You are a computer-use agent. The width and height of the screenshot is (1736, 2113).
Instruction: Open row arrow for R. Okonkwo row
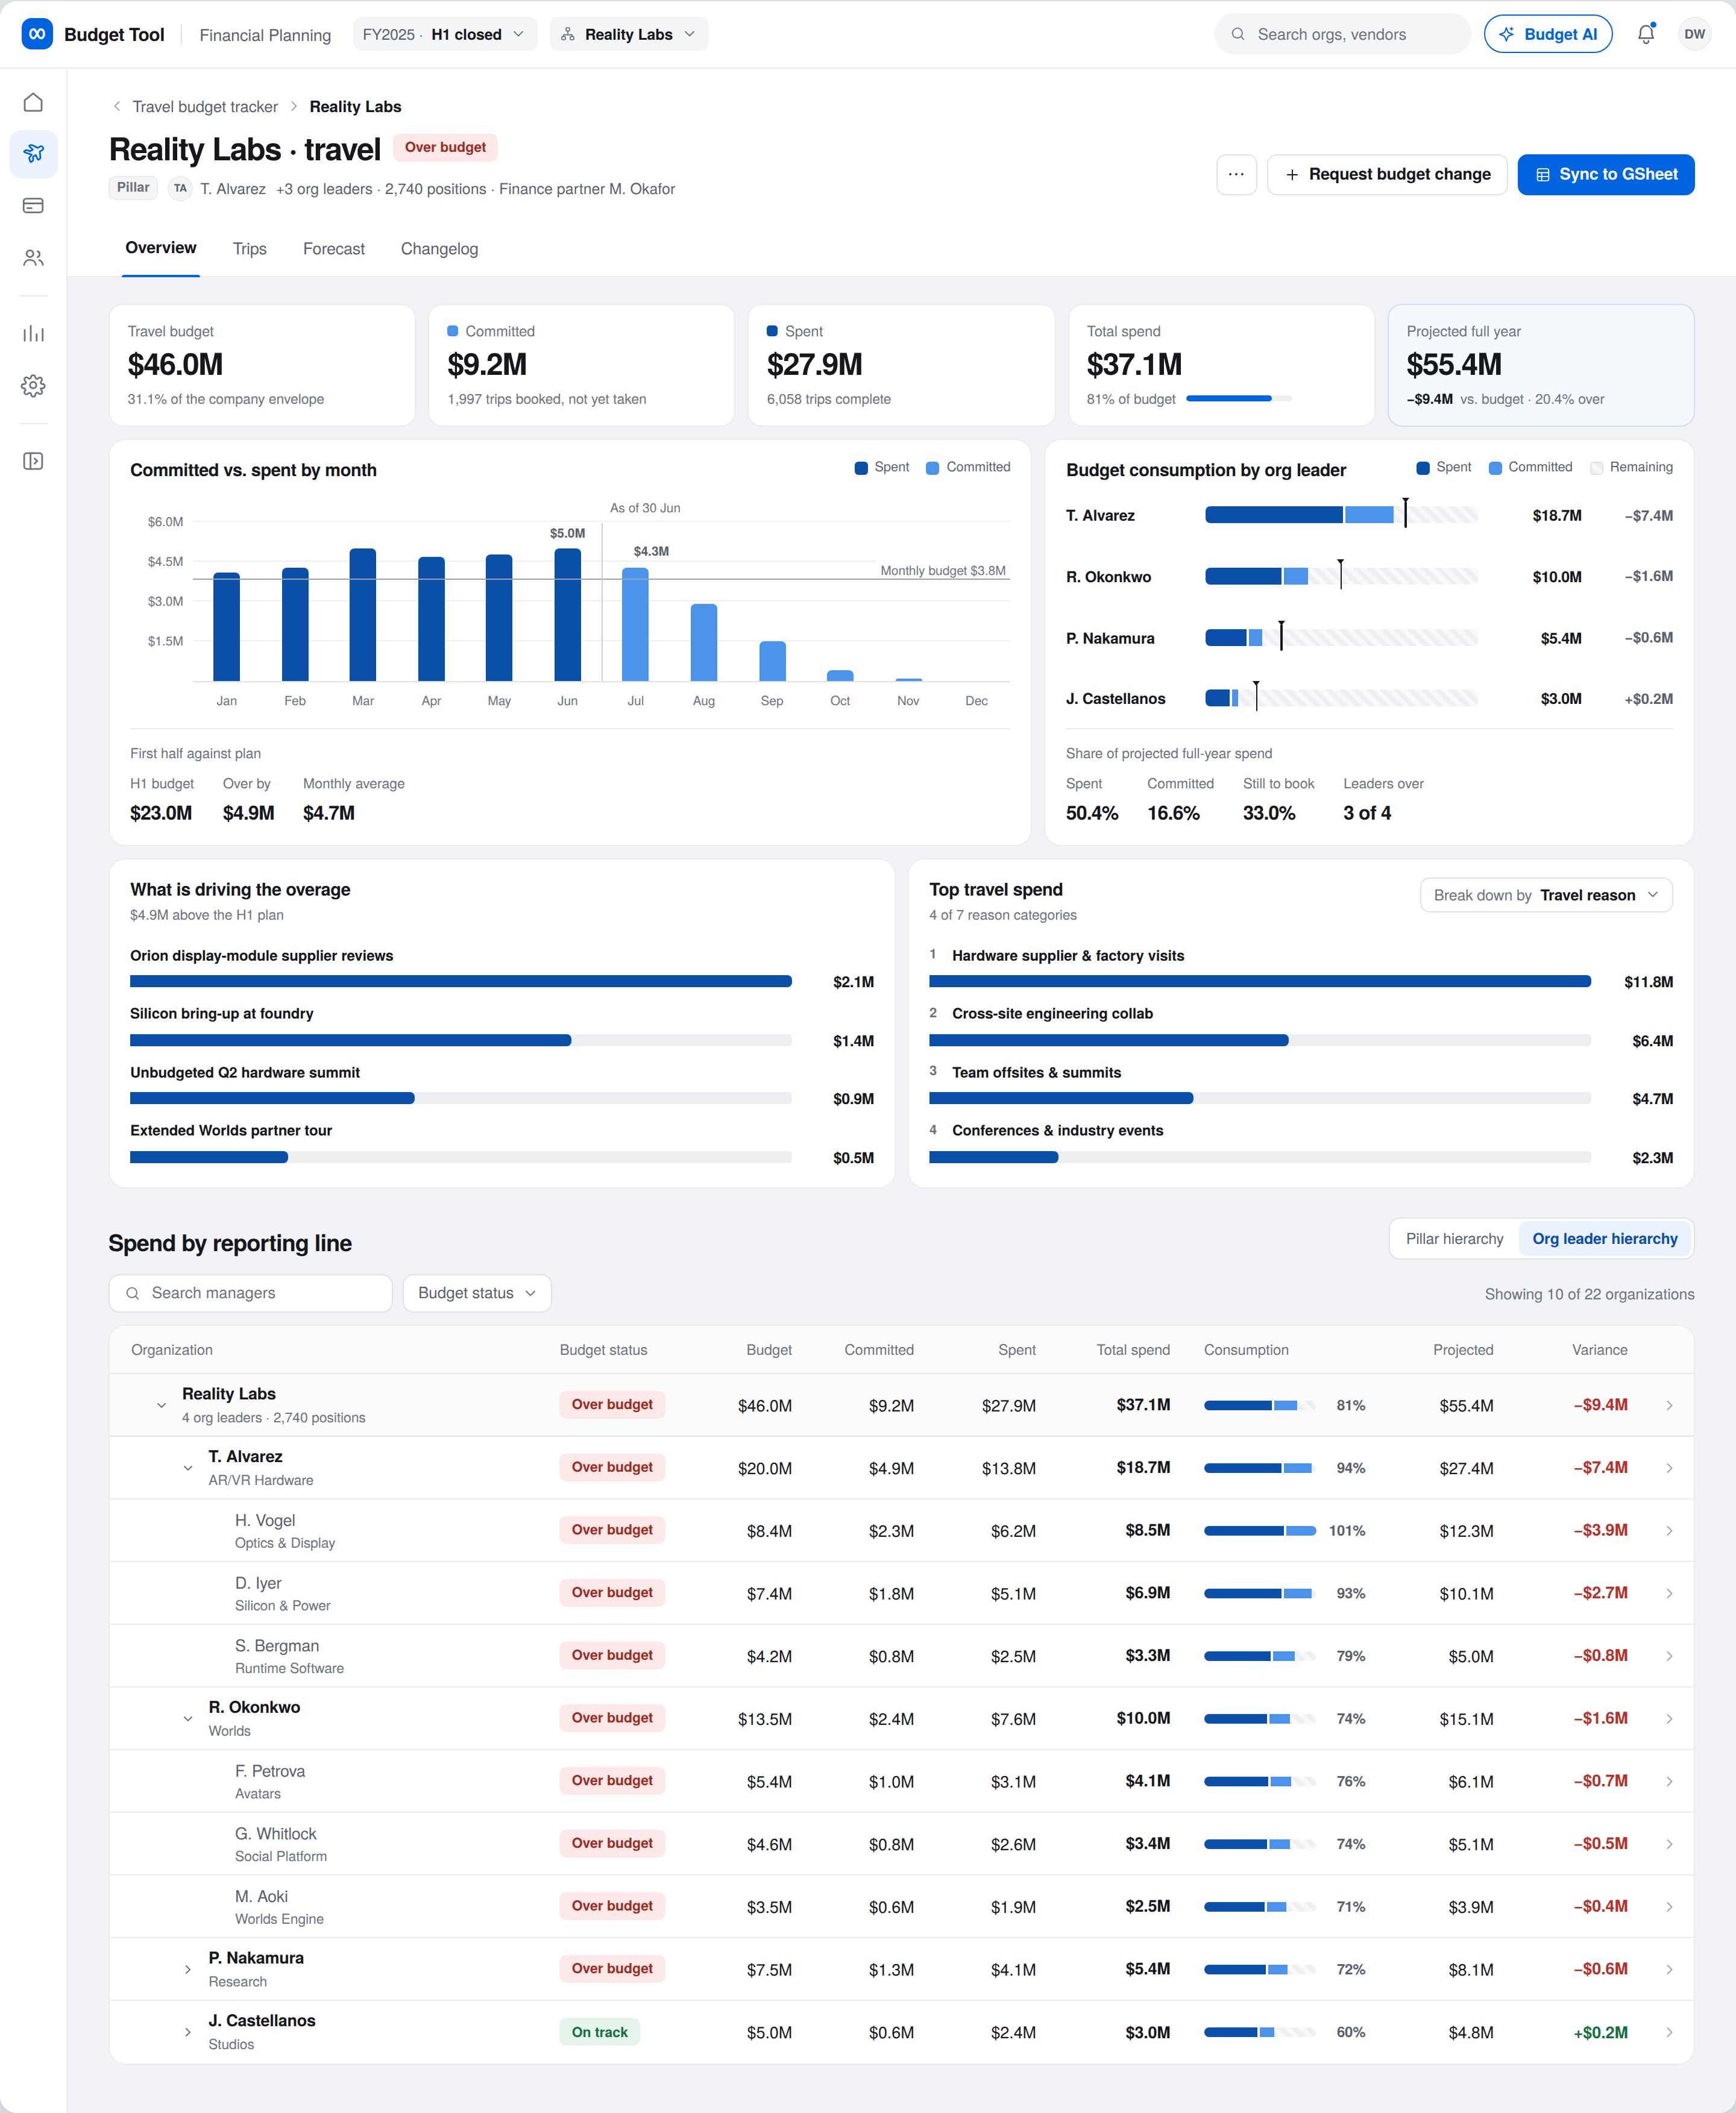(1669, 1718)
